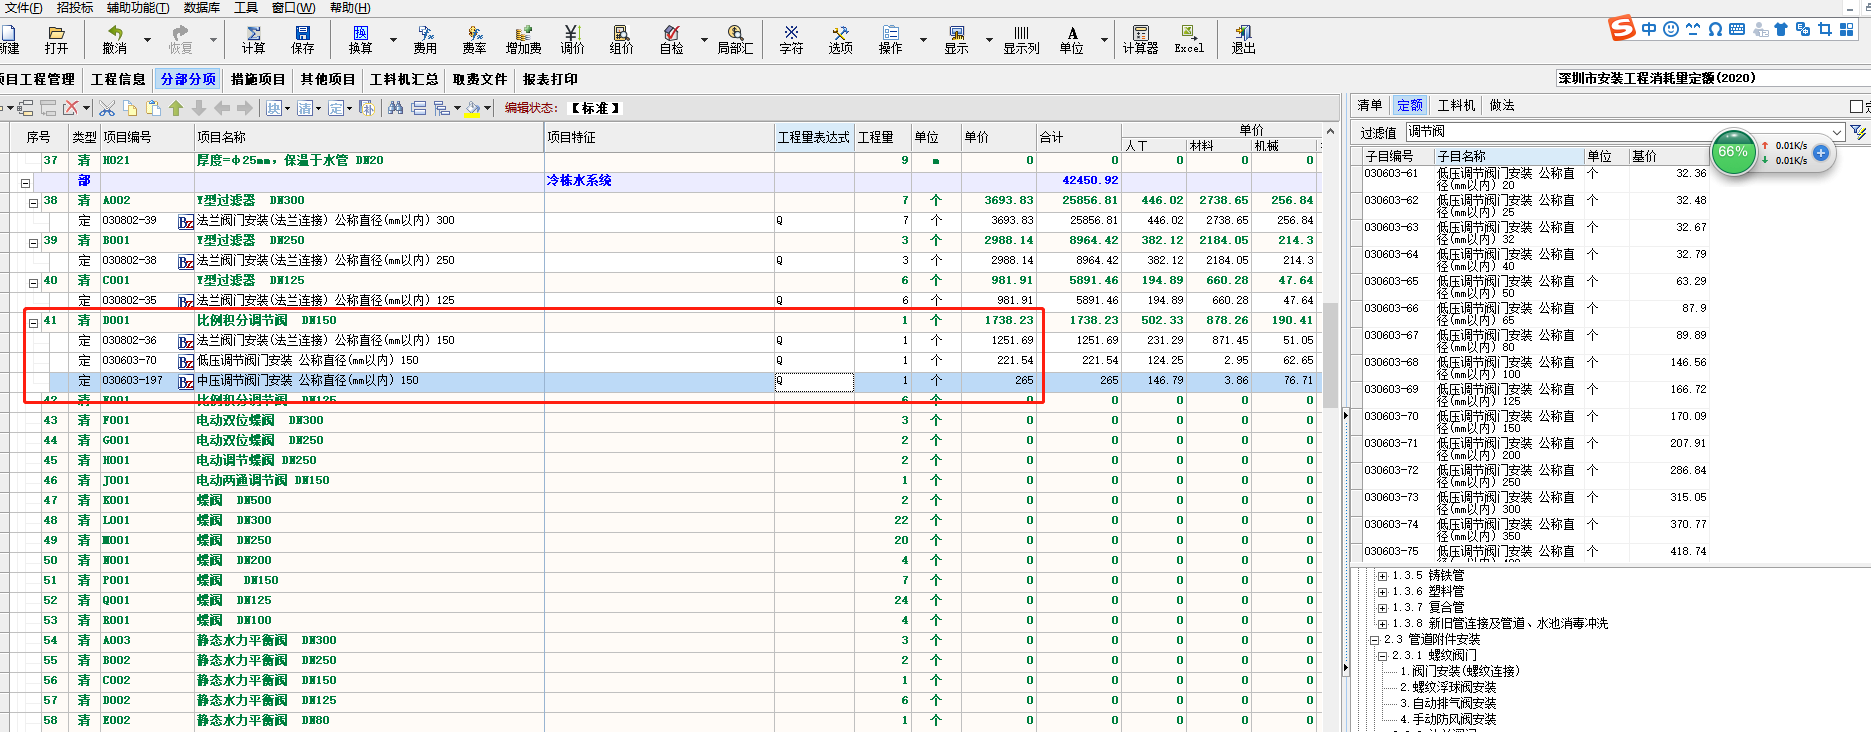Open the 过滤值 combo box dropdown arrow
The height and width of the screenshot is (732, 1871).
(1837, 132)
